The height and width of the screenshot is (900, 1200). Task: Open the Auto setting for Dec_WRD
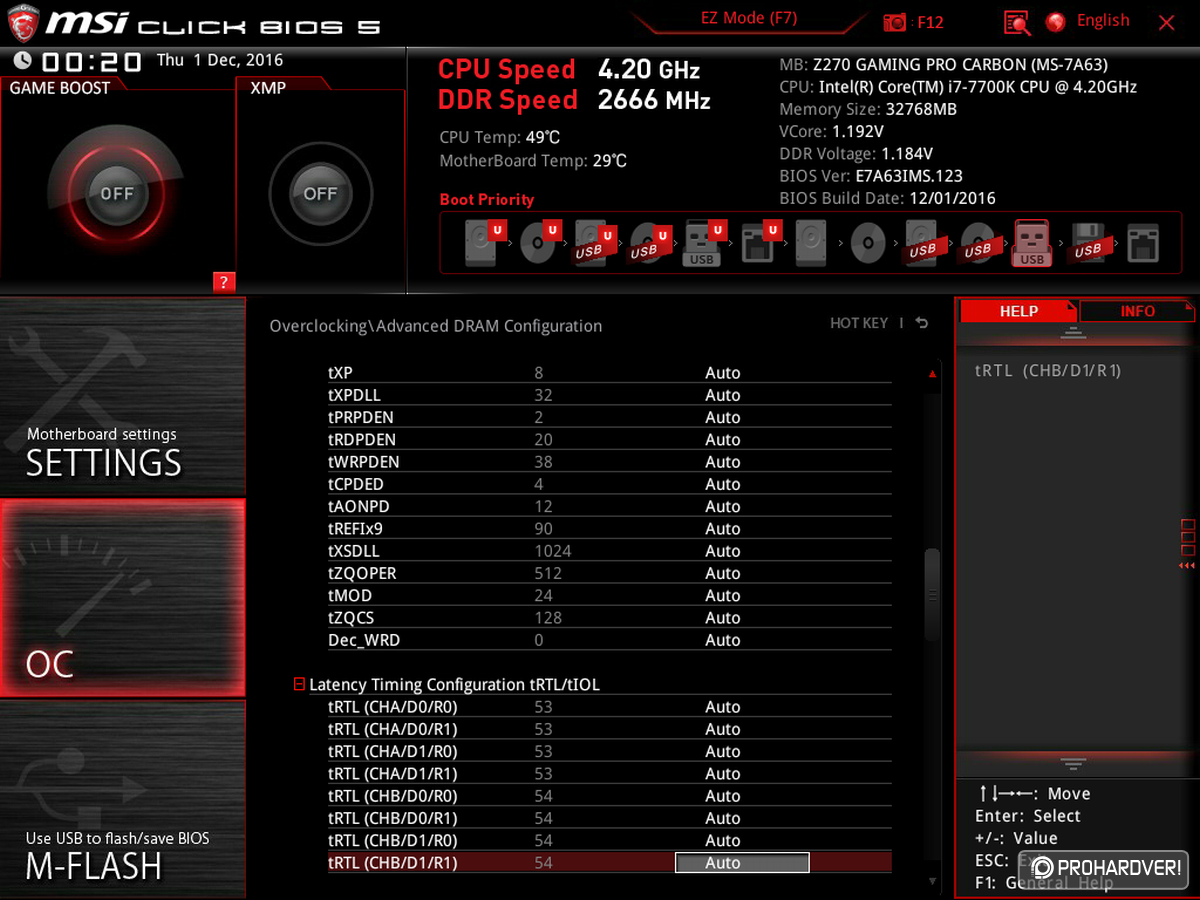point(723,640)
